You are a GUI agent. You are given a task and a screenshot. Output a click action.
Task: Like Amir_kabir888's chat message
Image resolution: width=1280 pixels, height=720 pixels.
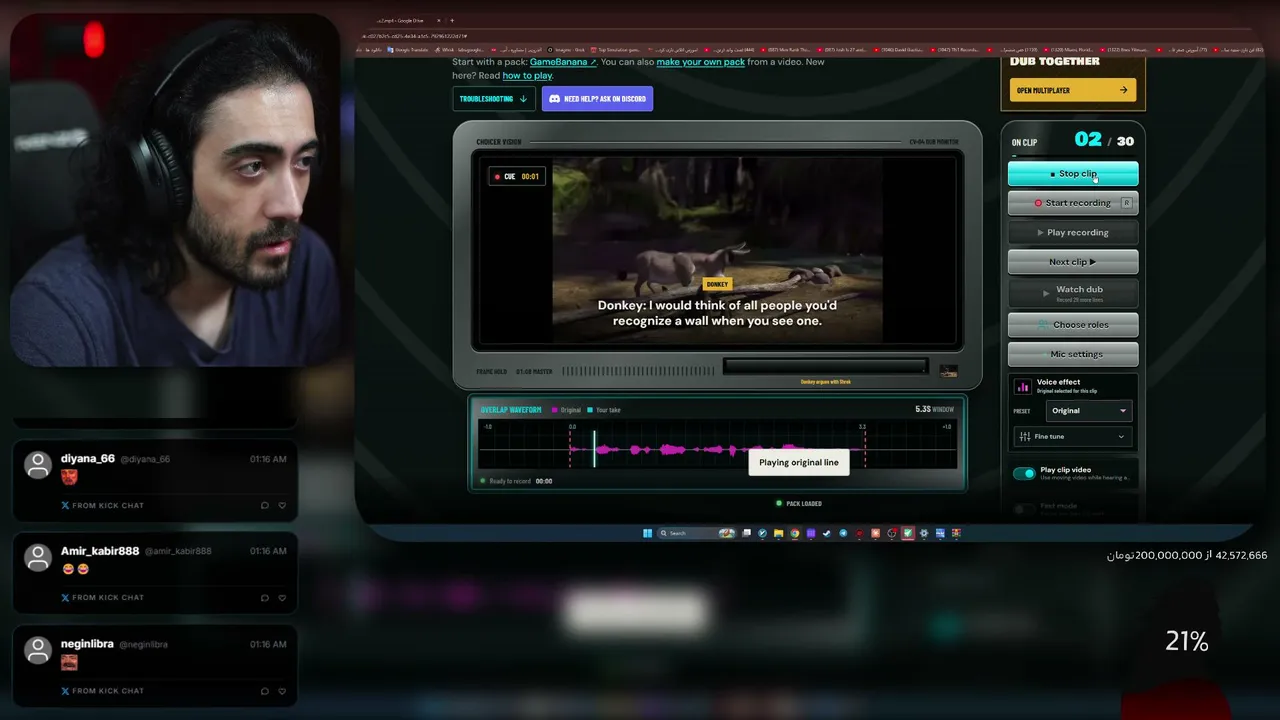coord(282,597)
